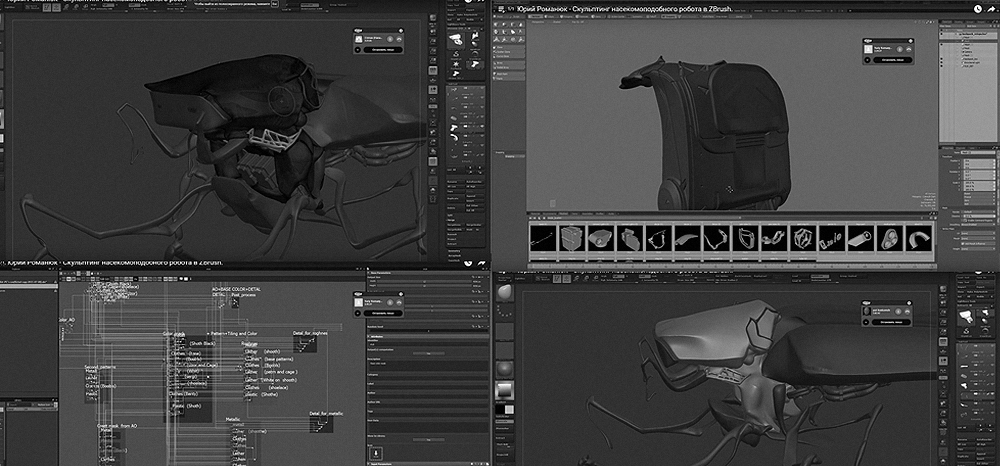Click the 'Second_patterns' frame label
The image size is (1000, 466).
click(100, 368)
